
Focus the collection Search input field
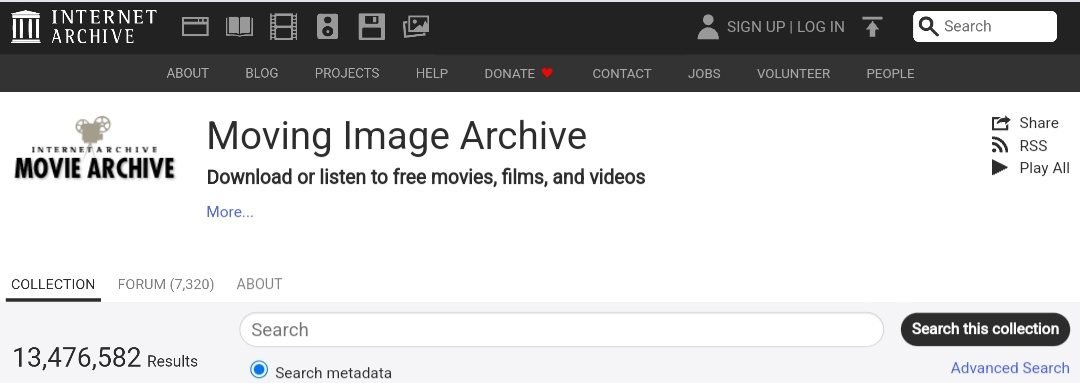pyautogui.click(x=561, y=330)
